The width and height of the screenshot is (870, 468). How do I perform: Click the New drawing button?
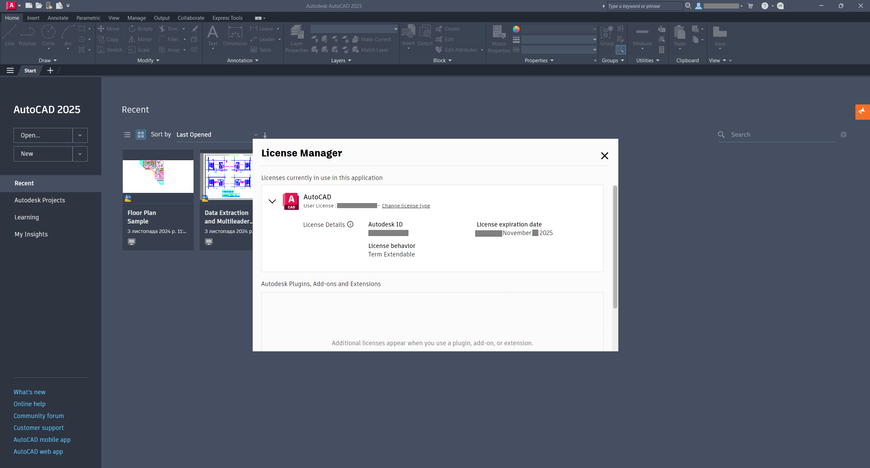pos(43,154)
